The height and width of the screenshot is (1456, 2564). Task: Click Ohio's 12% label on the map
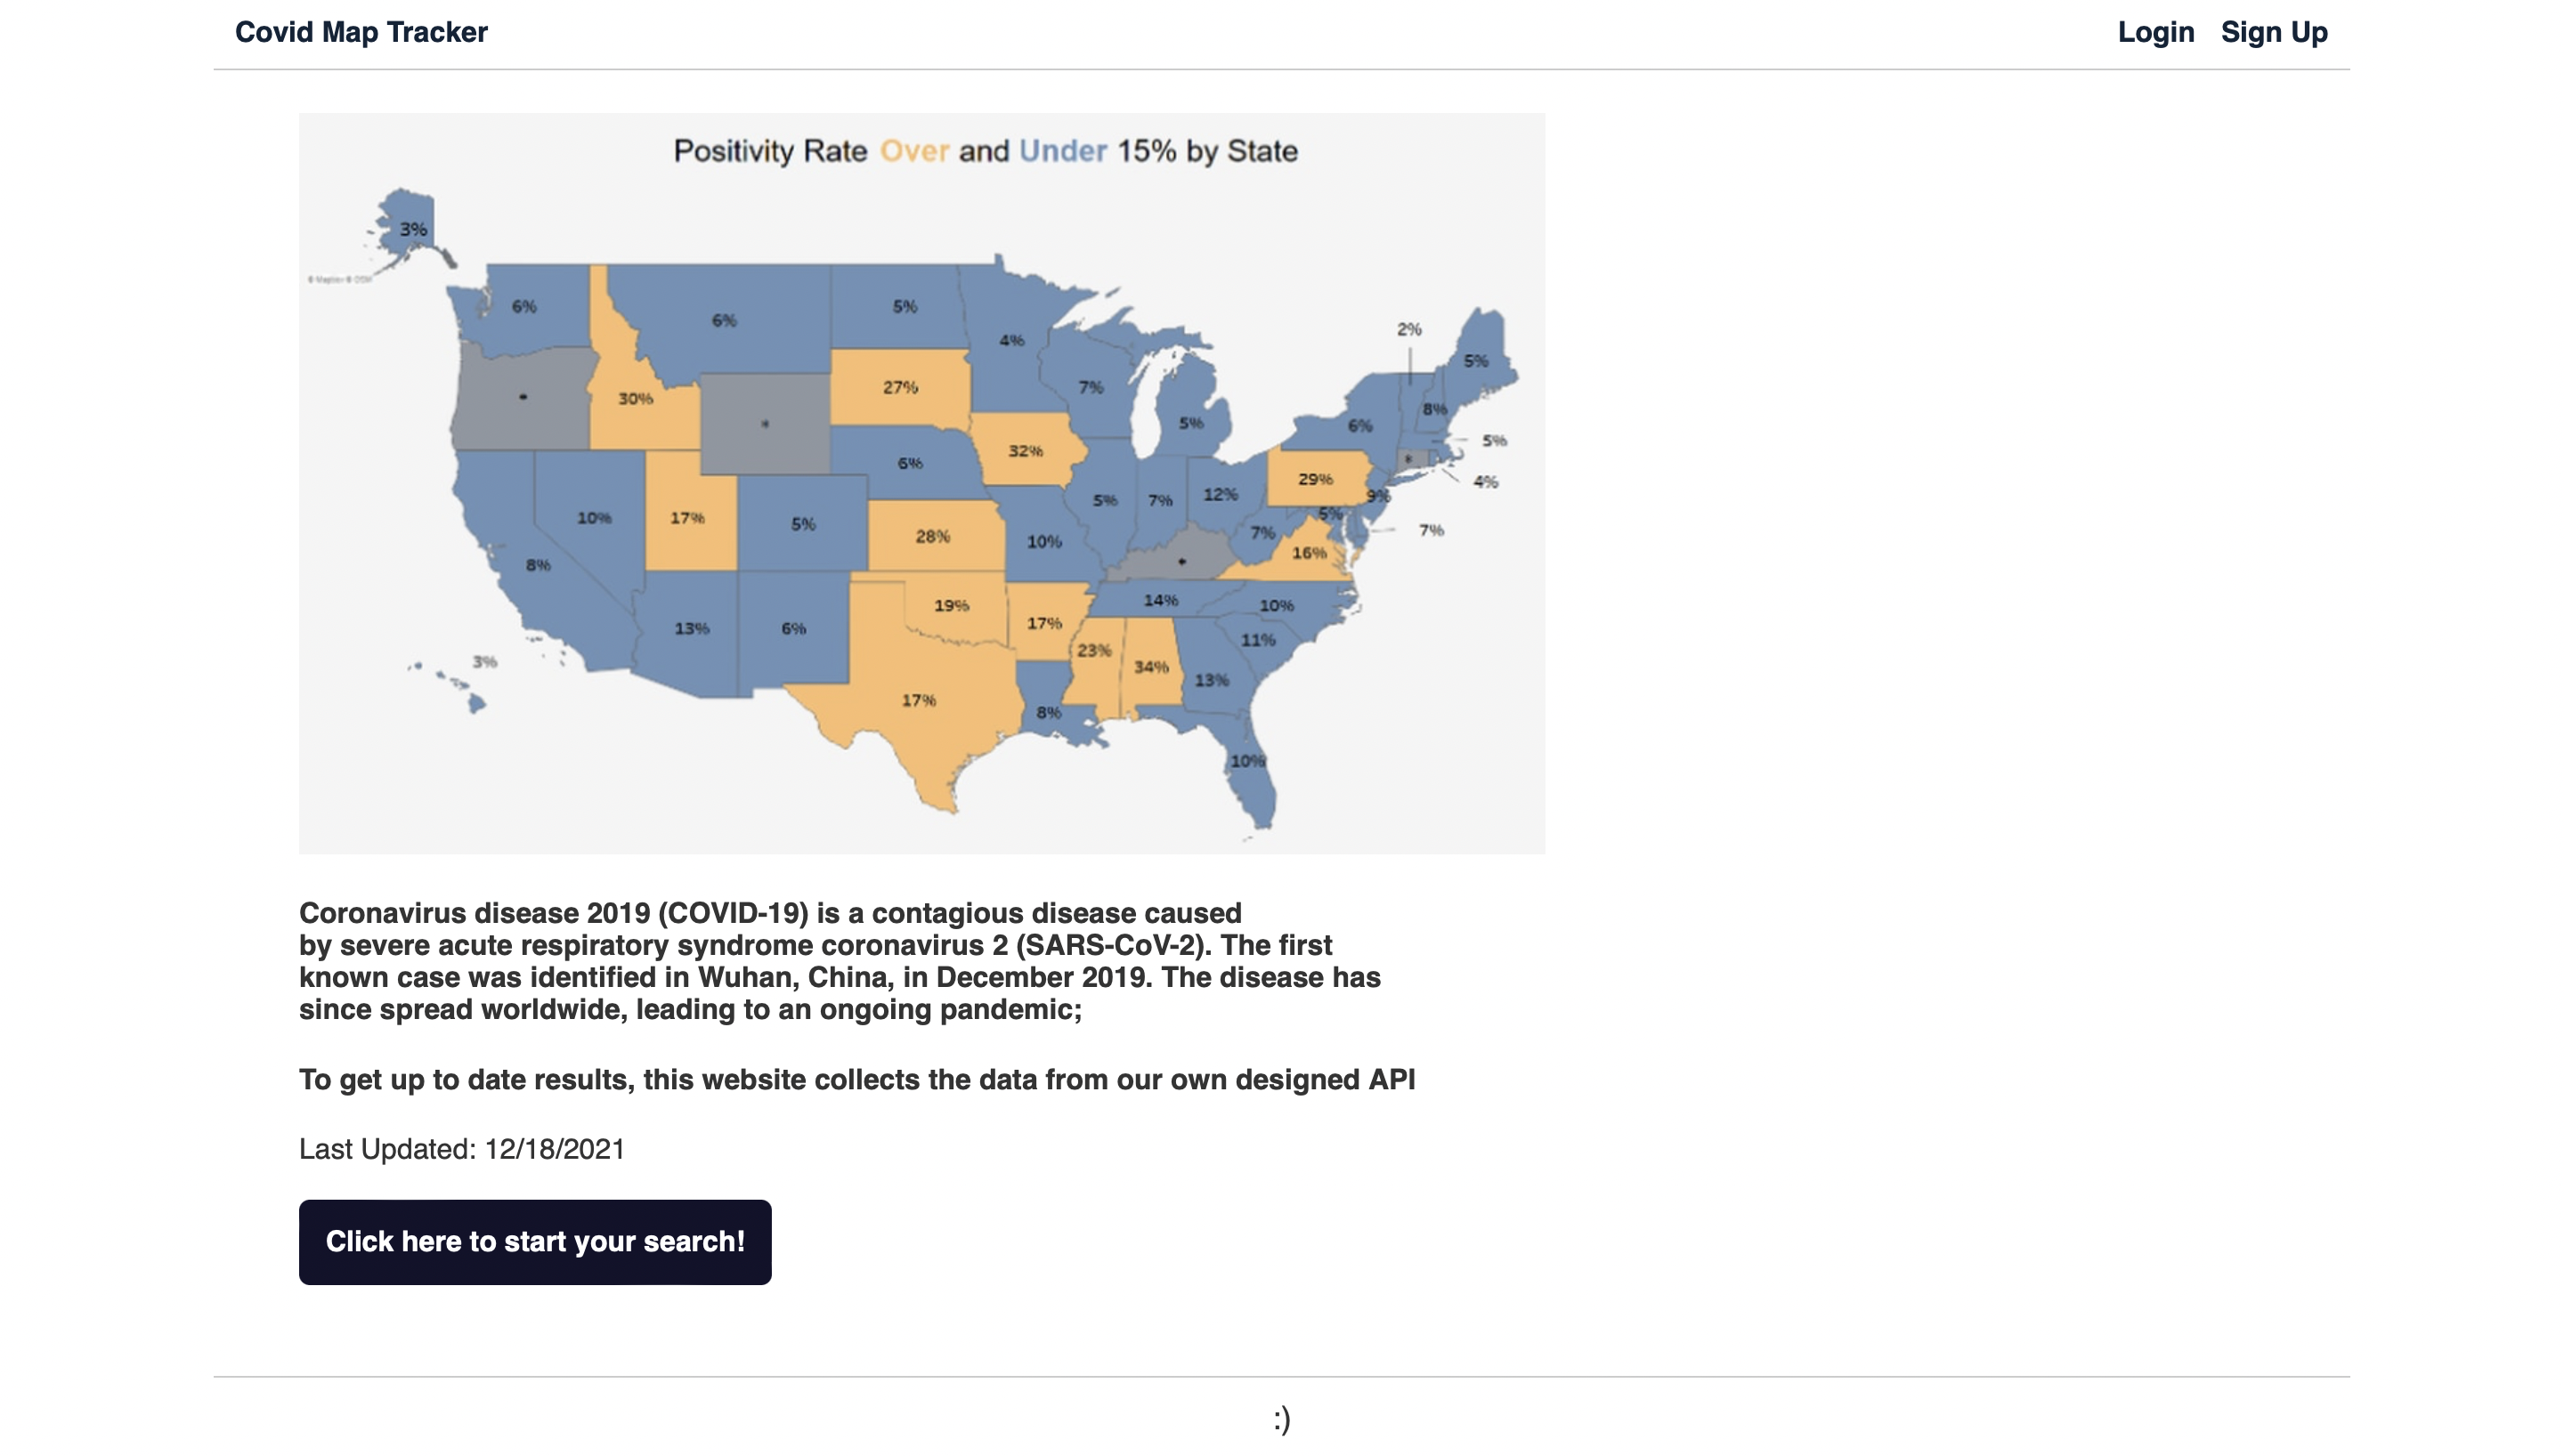[x=1220, y=494]
